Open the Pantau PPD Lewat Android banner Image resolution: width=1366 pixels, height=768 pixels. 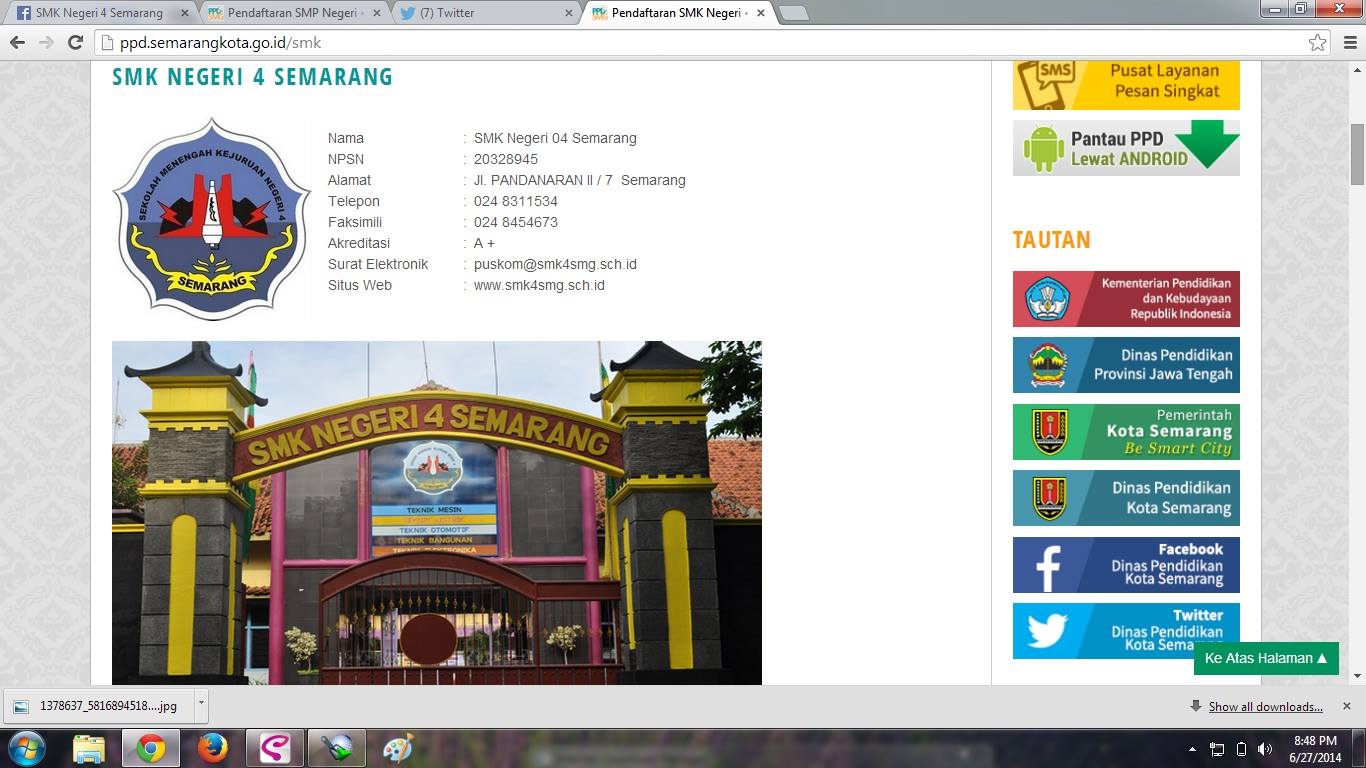[1126, 148]
